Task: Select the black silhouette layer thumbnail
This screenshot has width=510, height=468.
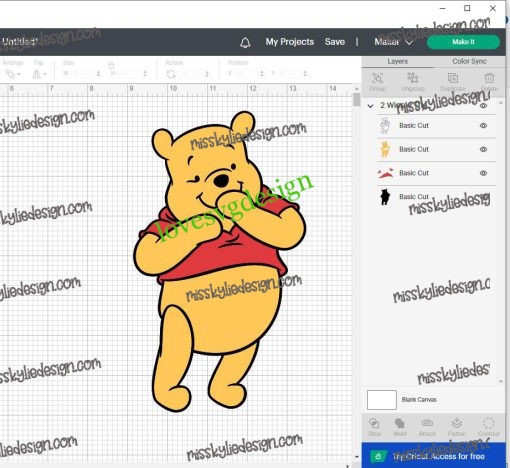Action: tap(385, 197)
